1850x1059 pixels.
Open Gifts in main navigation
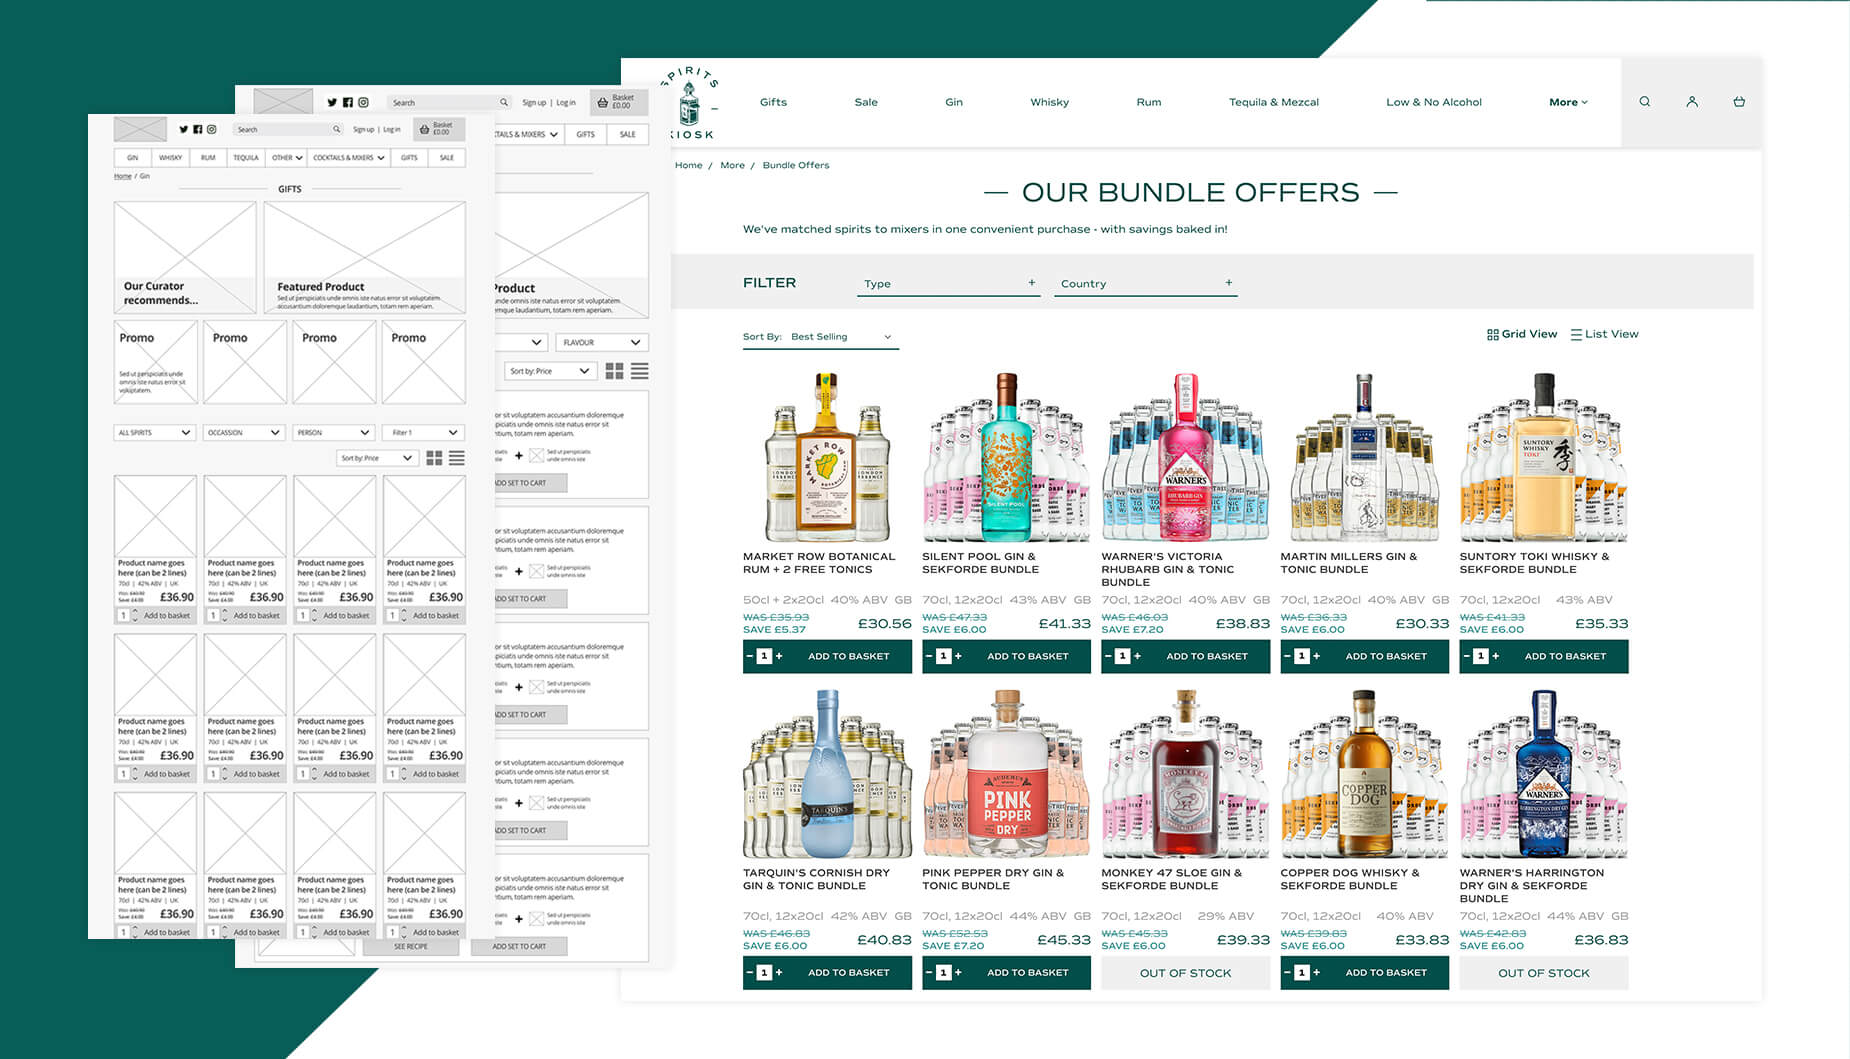point(773,102)
